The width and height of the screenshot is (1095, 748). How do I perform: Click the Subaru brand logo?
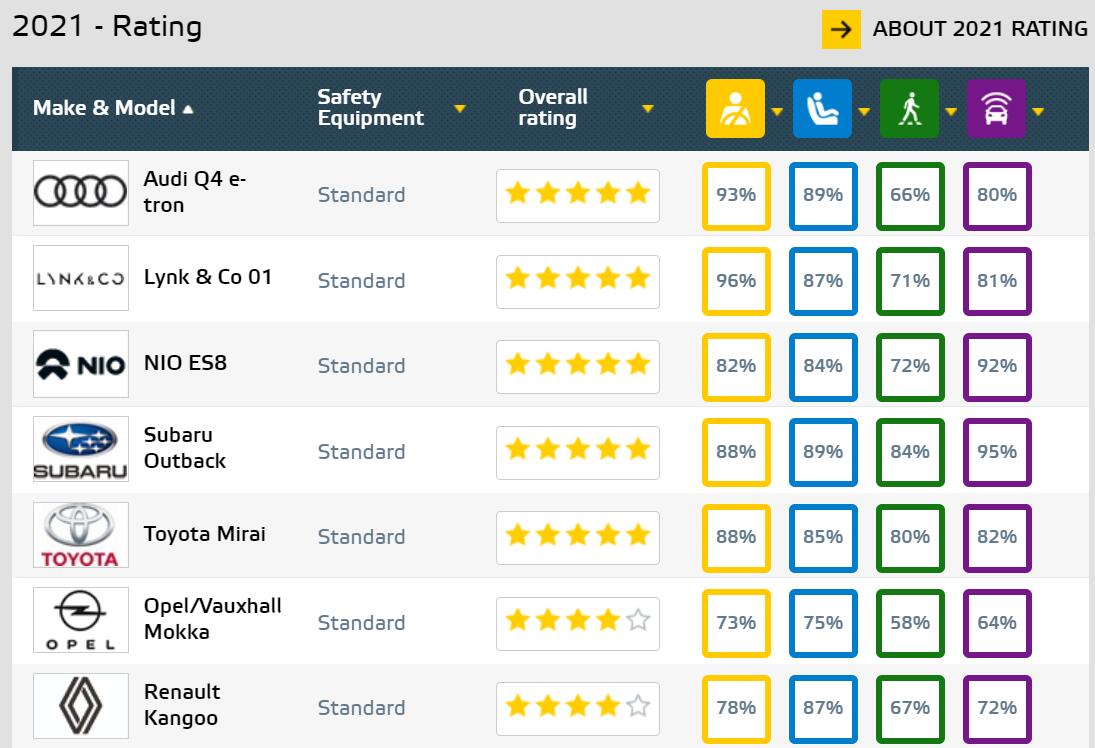click(81, 451)
